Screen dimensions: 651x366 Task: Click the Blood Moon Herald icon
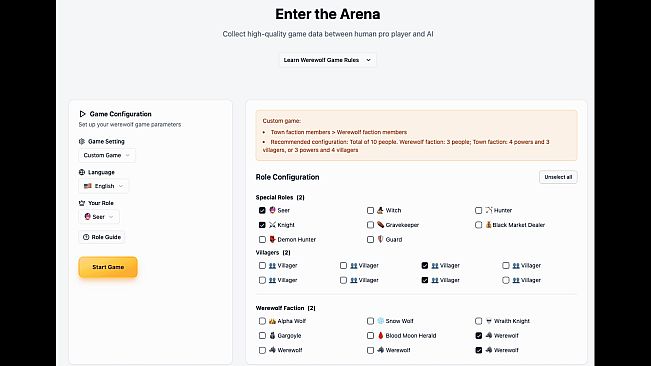[380, 335]
